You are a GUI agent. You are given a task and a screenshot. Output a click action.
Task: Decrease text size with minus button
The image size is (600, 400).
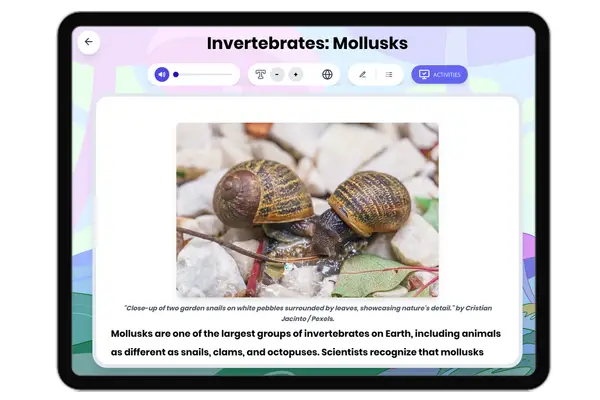pyautogui.click(x=277, y=74)
